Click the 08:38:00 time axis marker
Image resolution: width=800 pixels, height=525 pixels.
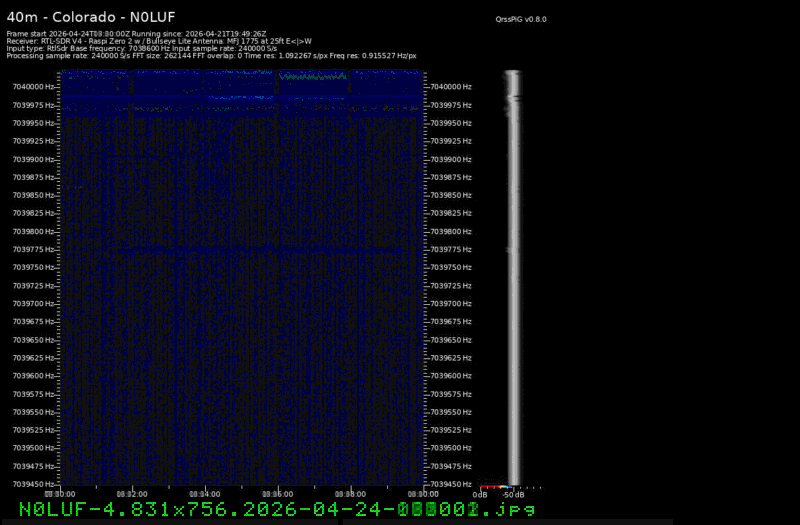(350, 493)
